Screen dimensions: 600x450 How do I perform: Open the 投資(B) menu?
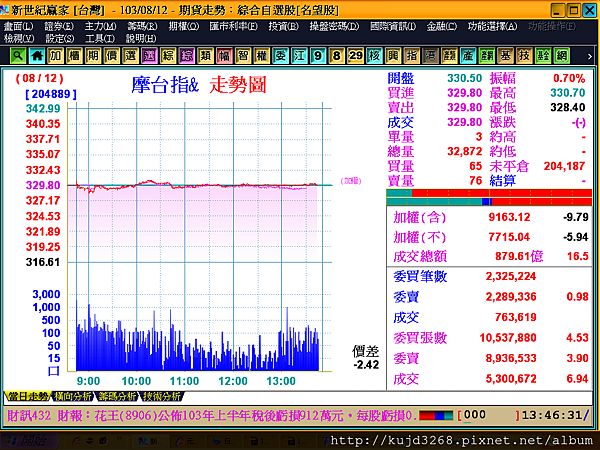(x=284, y=26)
